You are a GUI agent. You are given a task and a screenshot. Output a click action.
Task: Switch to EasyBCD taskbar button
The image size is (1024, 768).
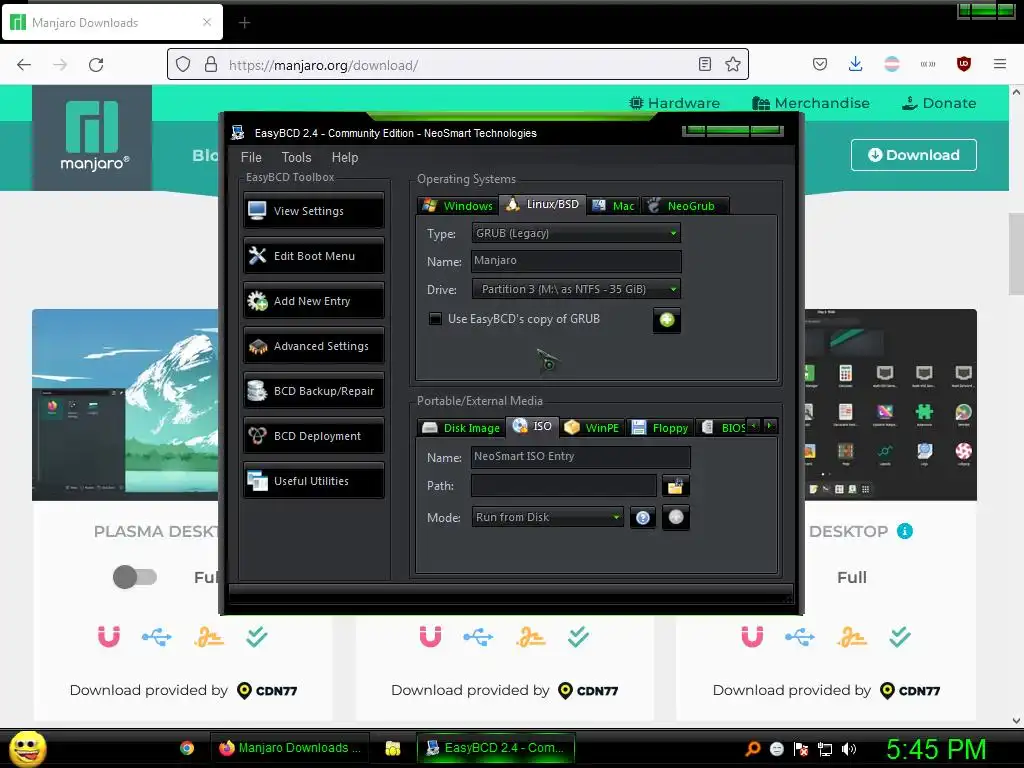click(x=496, y=748)
